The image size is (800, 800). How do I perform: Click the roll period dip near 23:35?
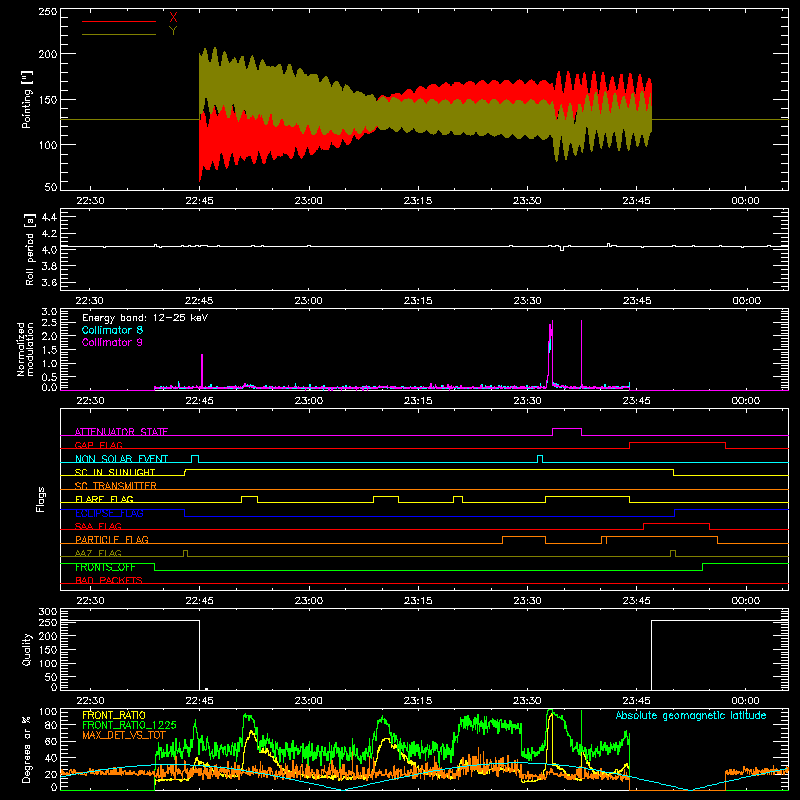(562, 249)
